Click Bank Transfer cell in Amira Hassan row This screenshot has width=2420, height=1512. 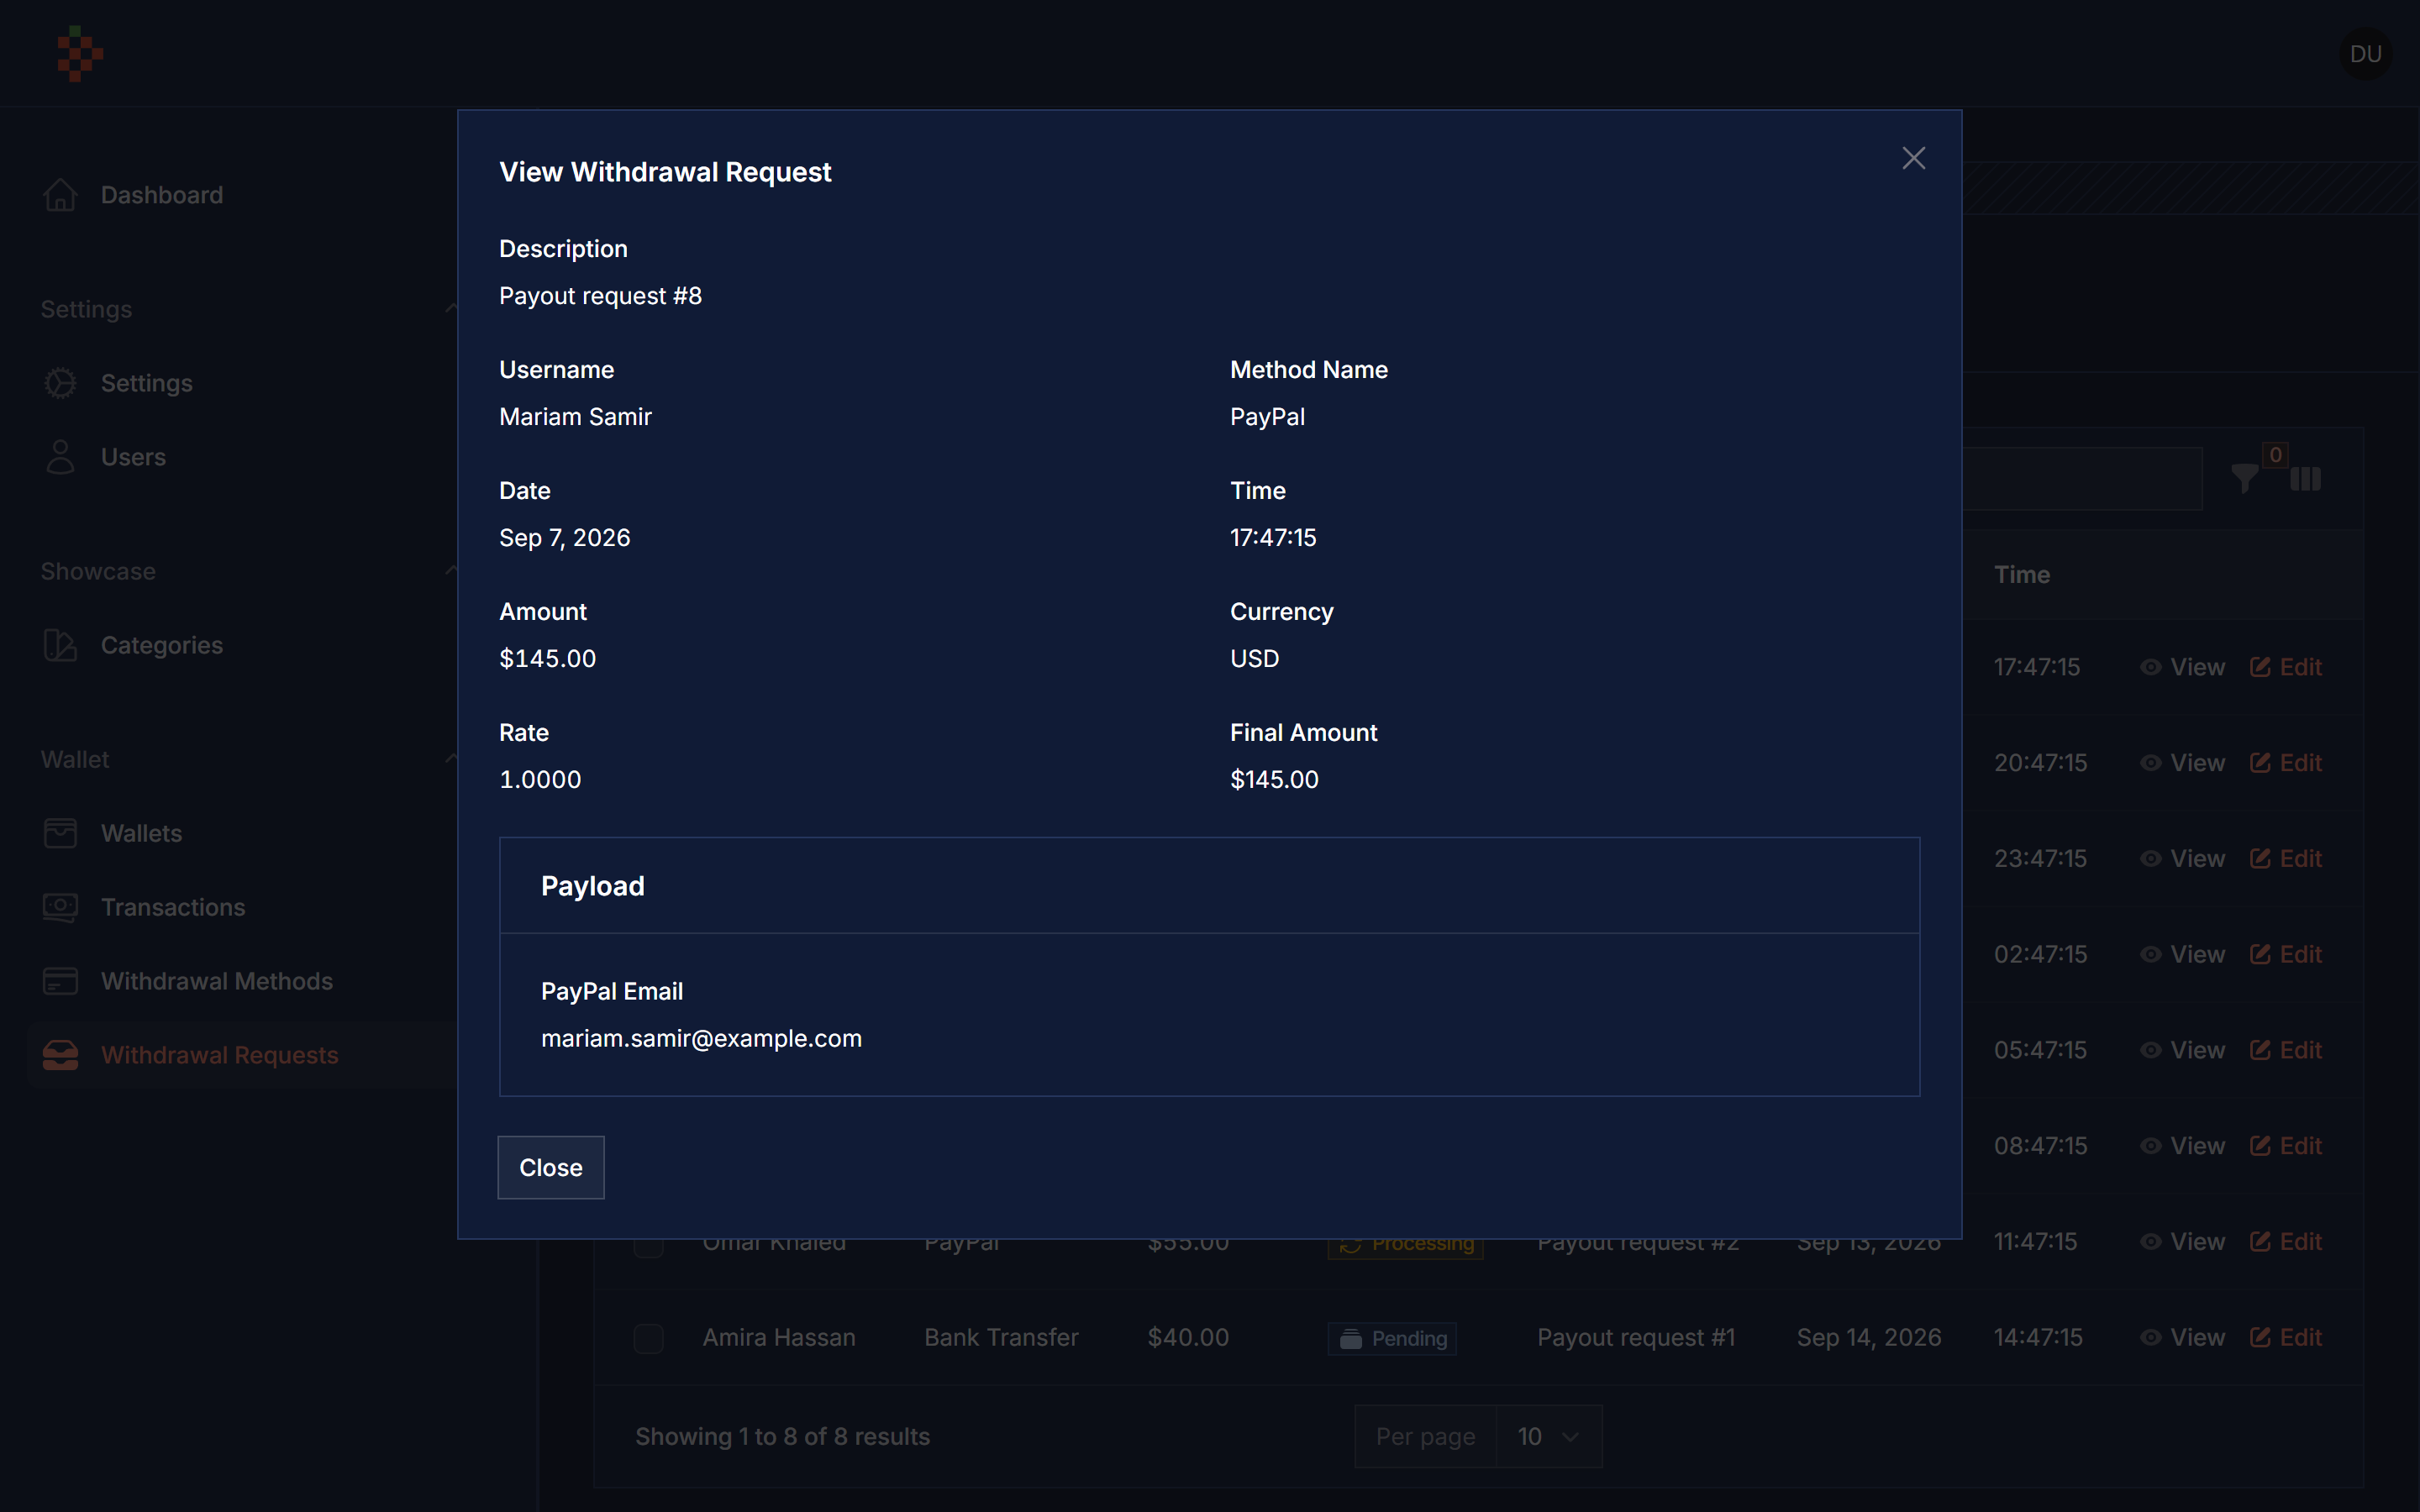(1001, 1337)
